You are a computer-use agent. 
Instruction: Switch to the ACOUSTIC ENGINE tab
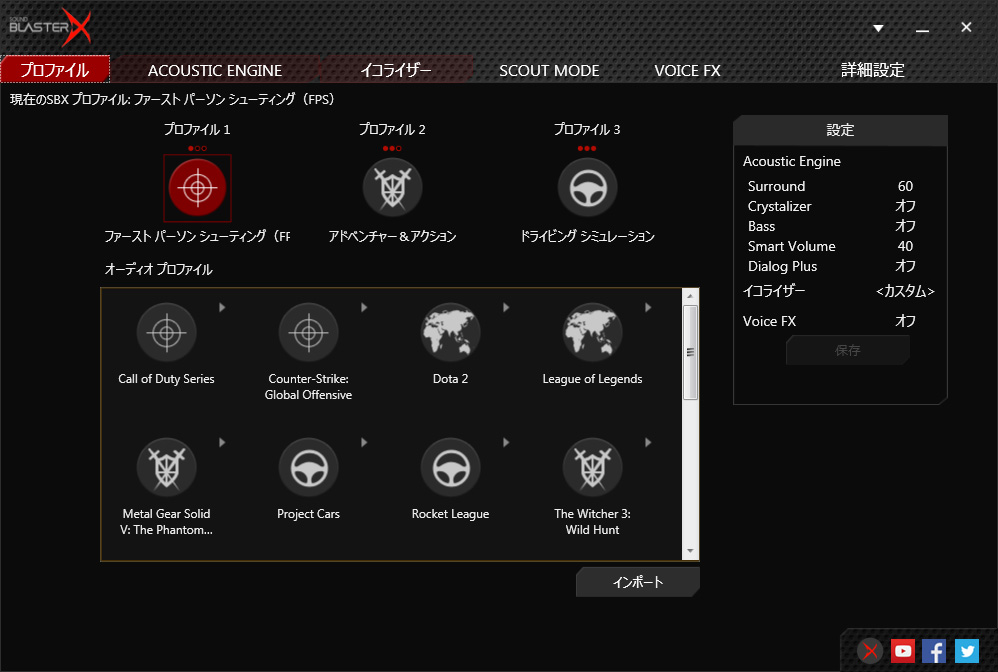(x=215, y=70)
